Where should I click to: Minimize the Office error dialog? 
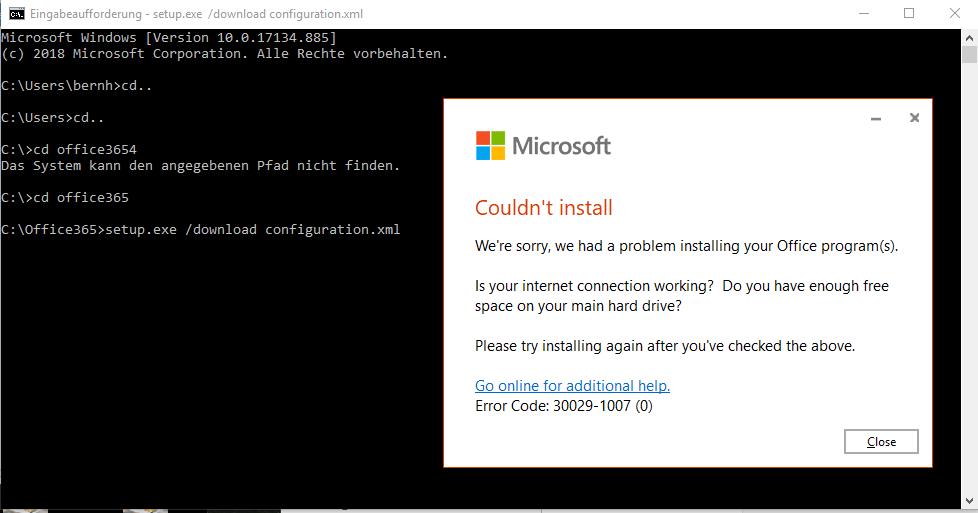(876, 119)
